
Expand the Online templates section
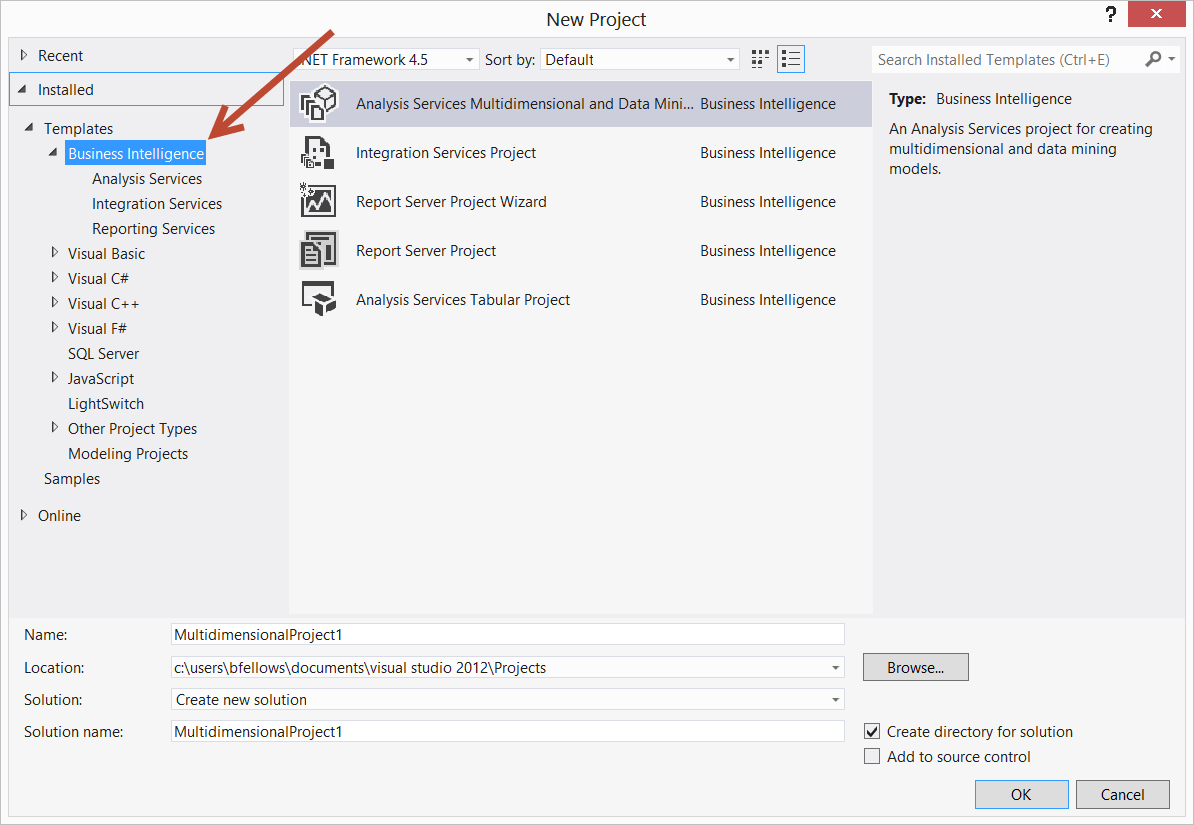pos(23,515)
